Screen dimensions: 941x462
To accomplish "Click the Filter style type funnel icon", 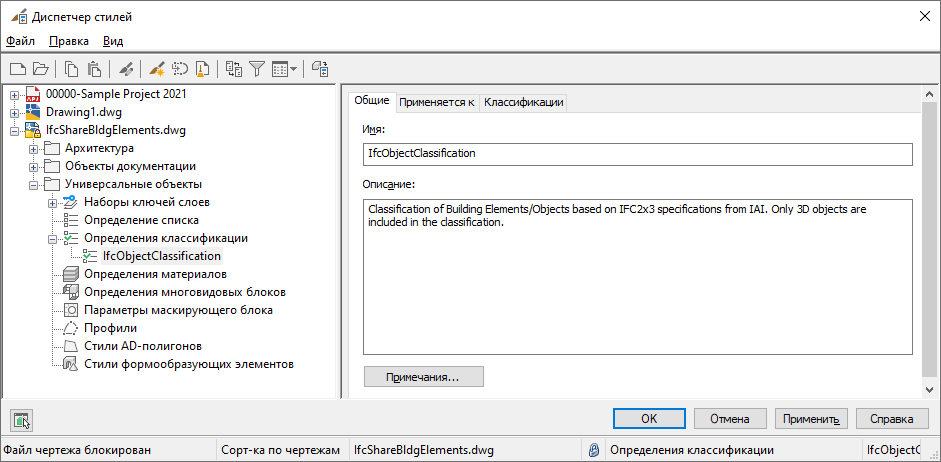I will (x=256, y=69).
